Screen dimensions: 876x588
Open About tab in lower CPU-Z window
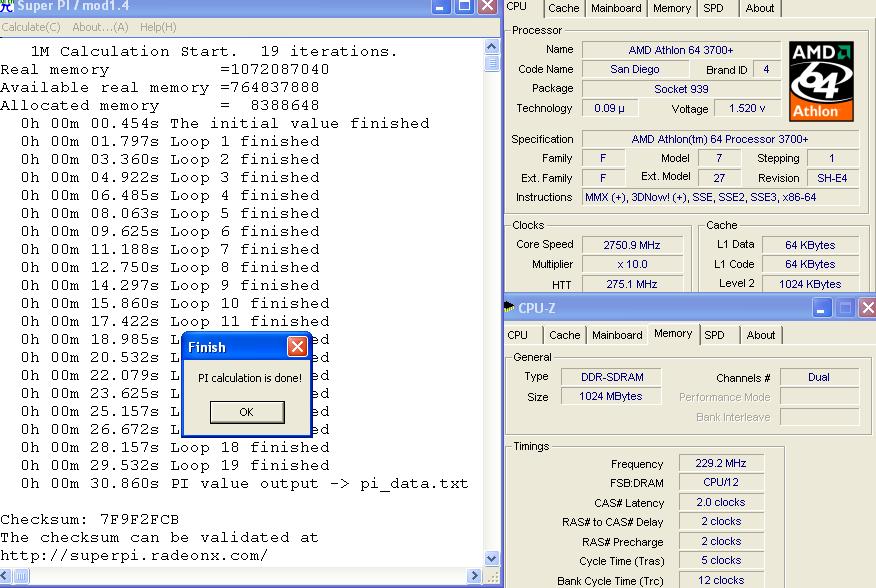(x=760, y=335)
